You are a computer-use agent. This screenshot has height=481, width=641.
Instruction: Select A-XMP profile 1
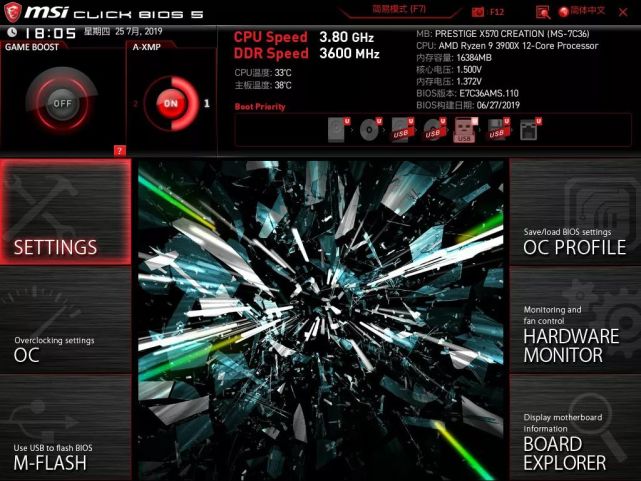pos(206,103)
